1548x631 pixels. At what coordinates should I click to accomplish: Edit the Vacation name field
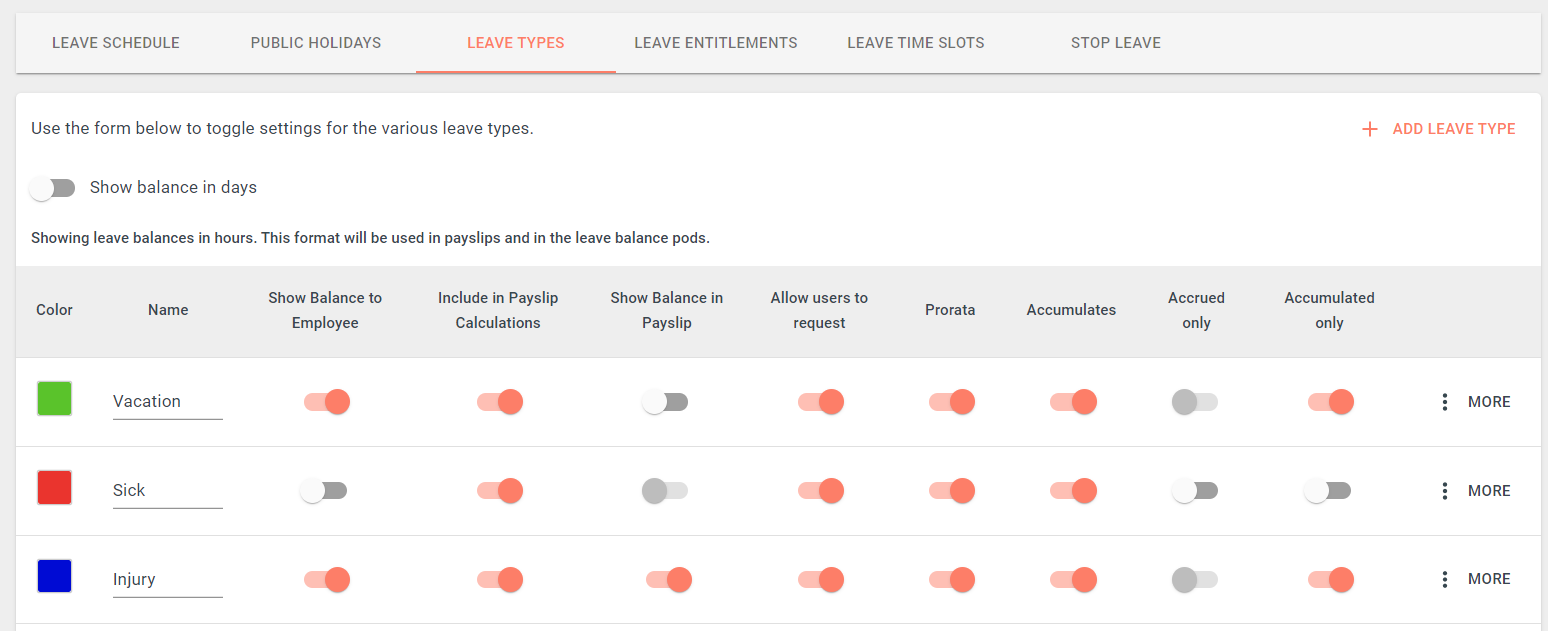click(168, 402)
